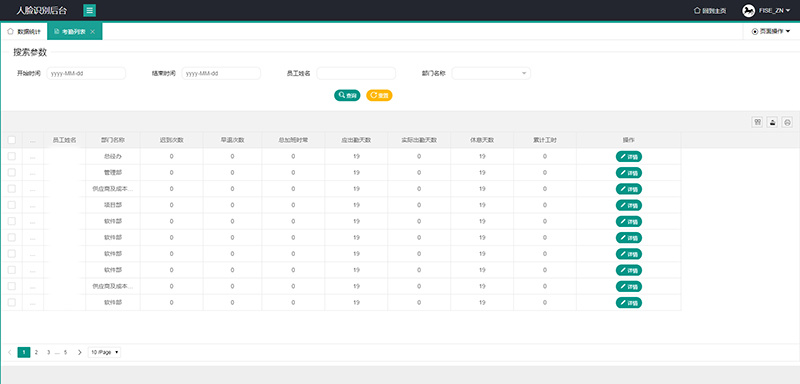
Task: Switch to the 数据统计 tab
Action: pyautogui.click(x=24, y=32)
